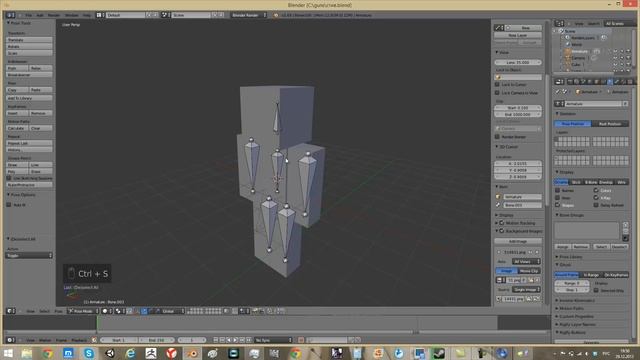Toggle the Render Border checkbox

tap(497, 137)
